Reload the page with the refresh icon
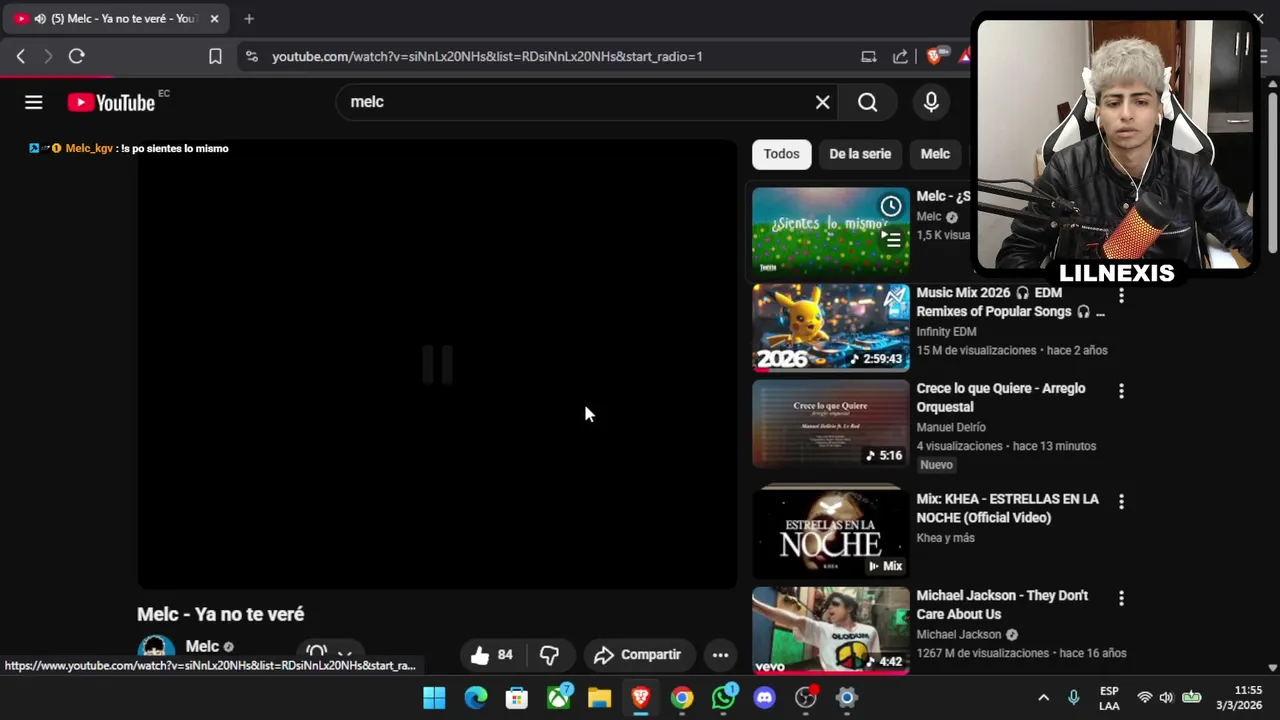 click(x=76, y=56)
